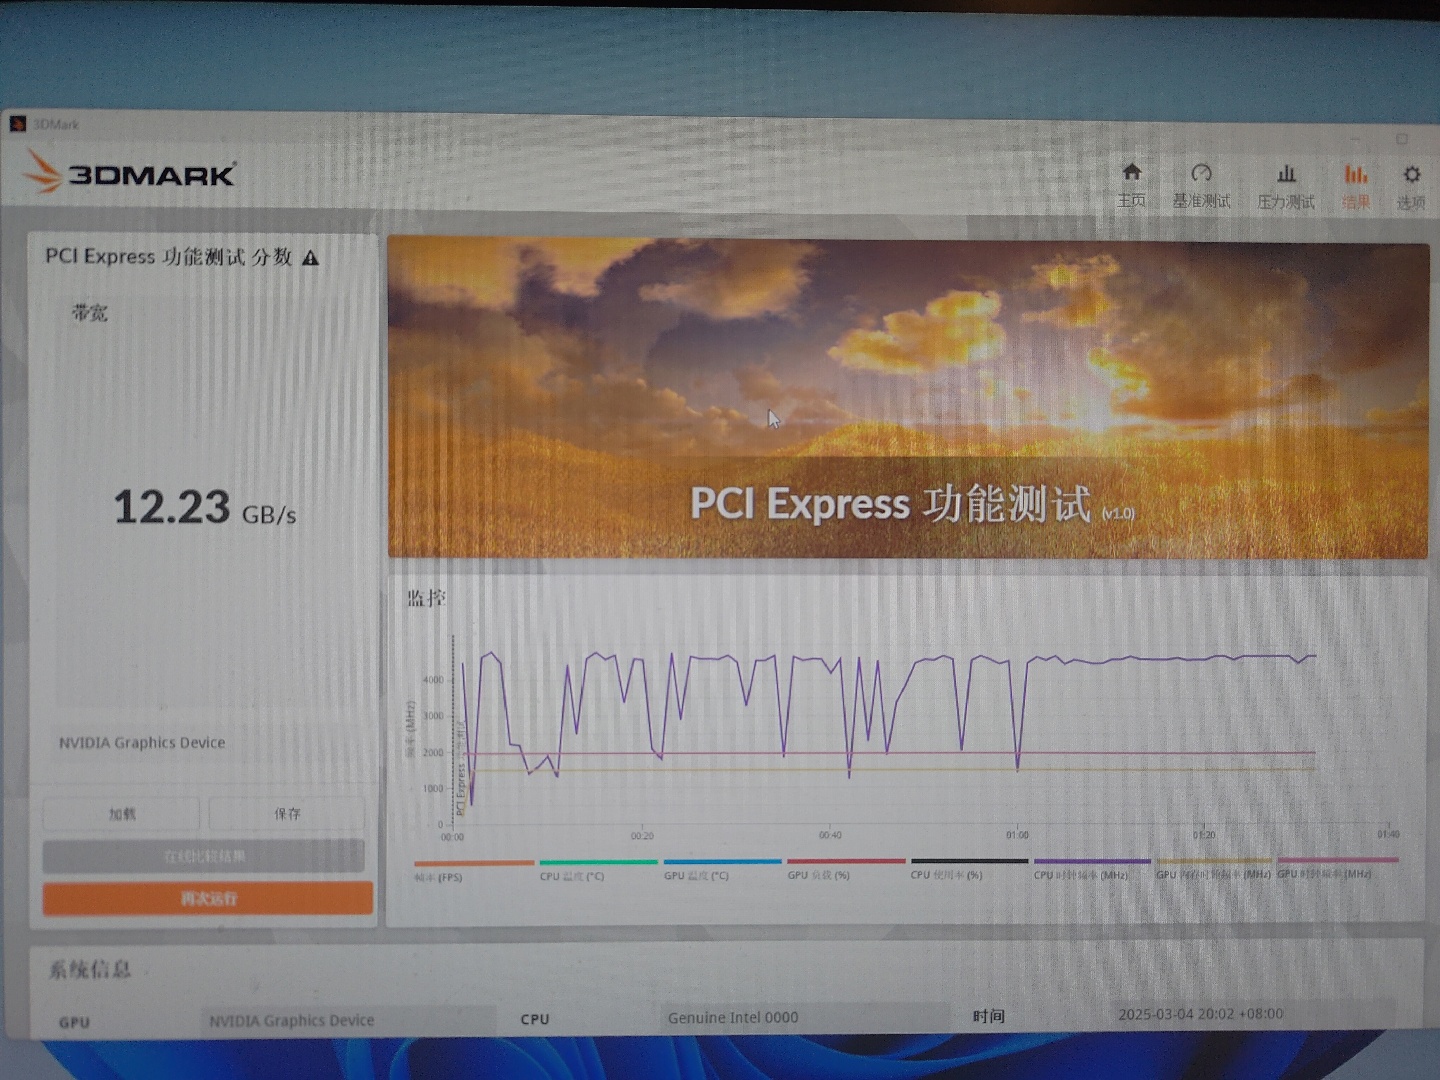This screenshot has width=1440, height=1080.
Task: Click the orange 再次运行 run again button
Action: point(208,898)
